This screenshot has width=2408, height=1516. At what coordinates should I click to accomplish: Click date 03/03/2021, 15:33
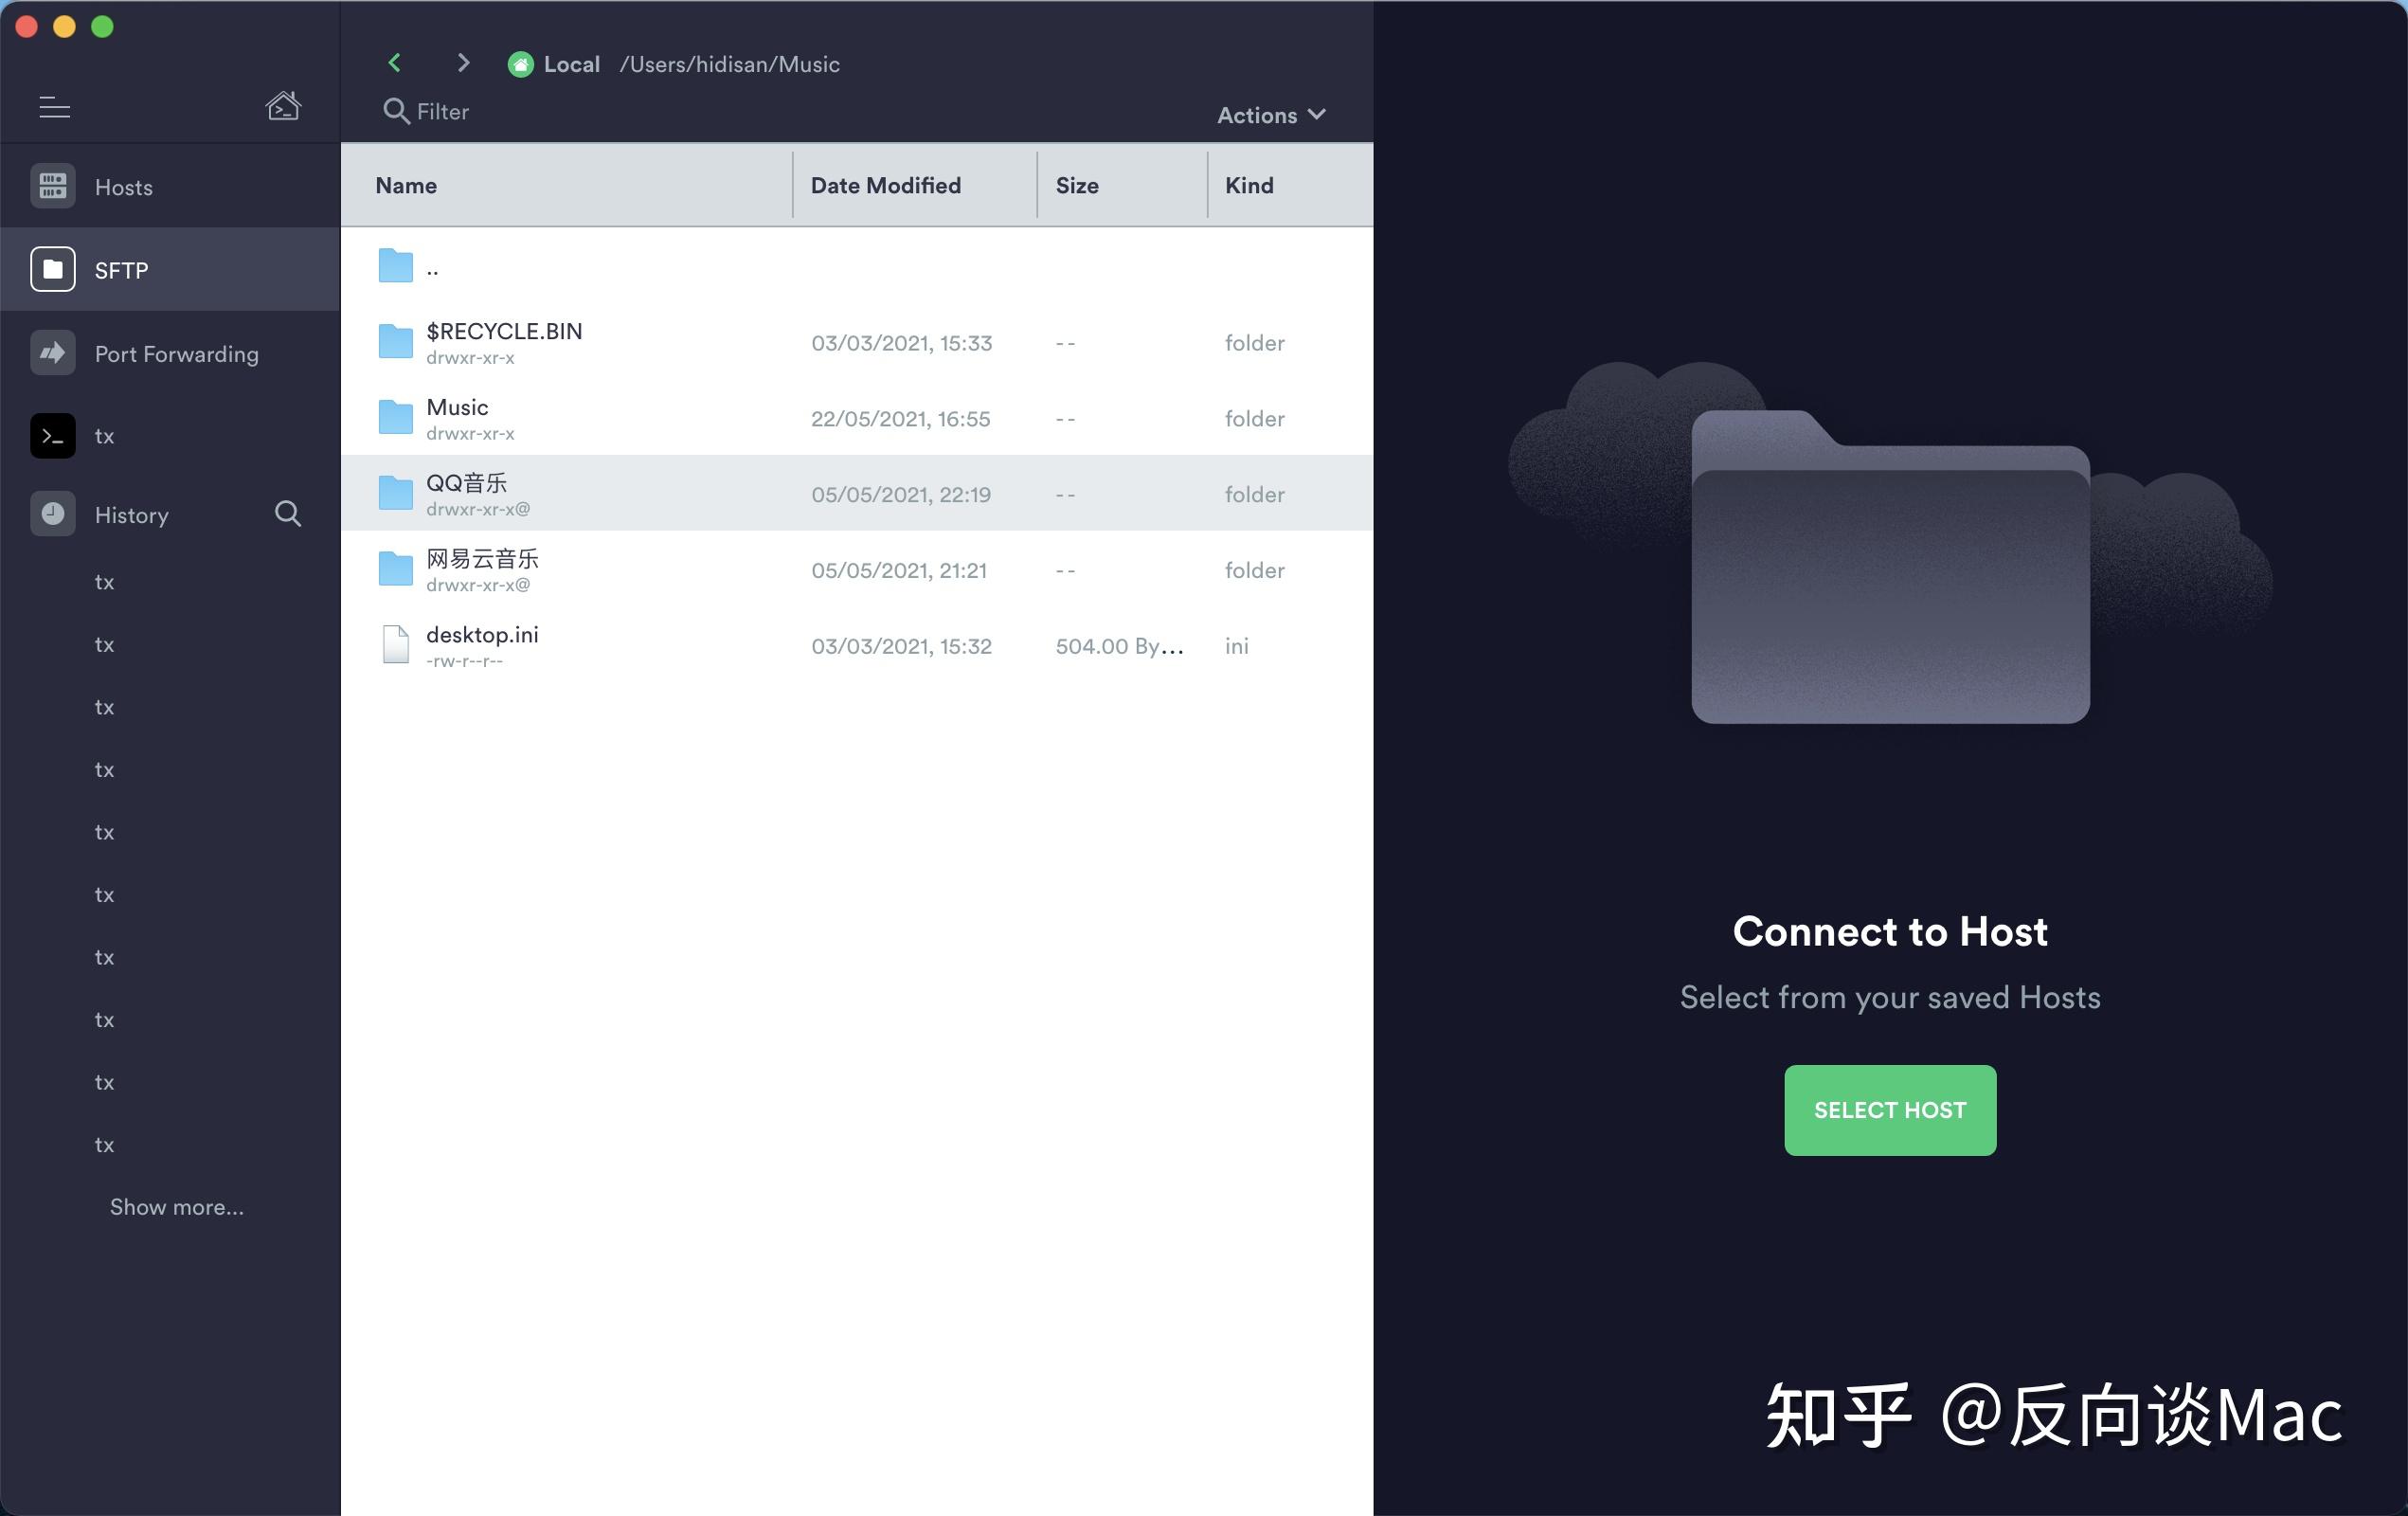tap(901, 343)
